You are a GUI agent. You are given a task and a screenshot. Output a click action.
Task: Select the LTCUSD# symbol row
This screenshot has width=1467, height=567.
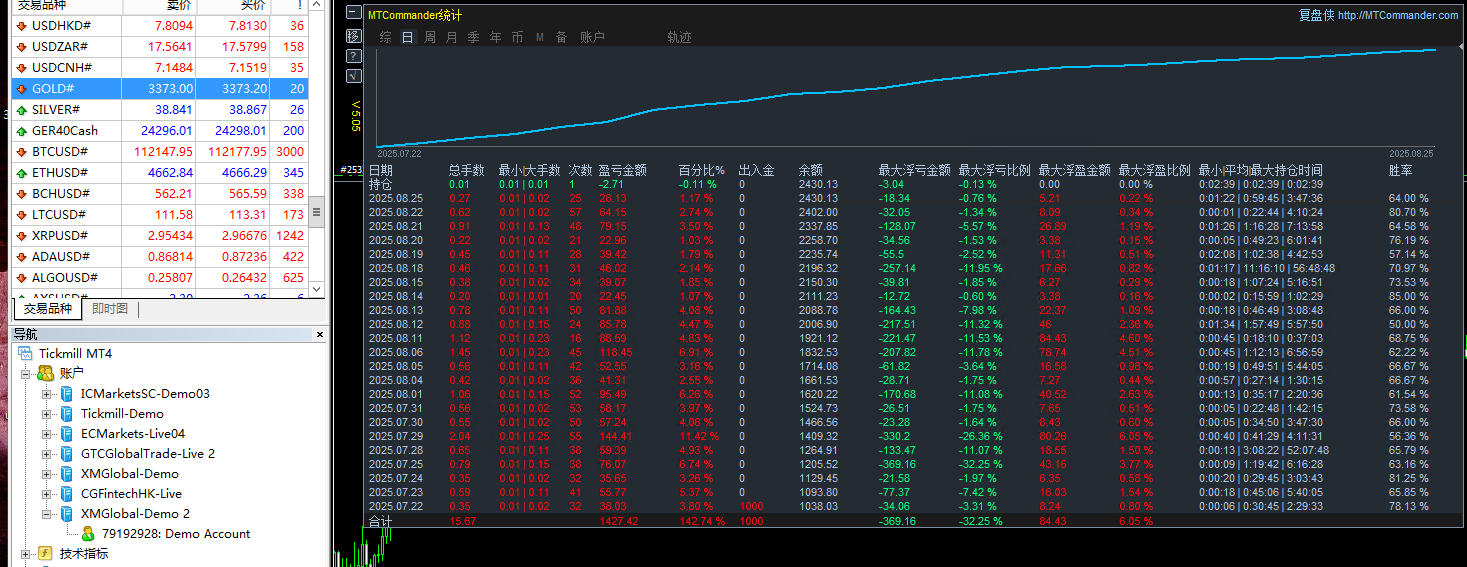tap(160, 215)
